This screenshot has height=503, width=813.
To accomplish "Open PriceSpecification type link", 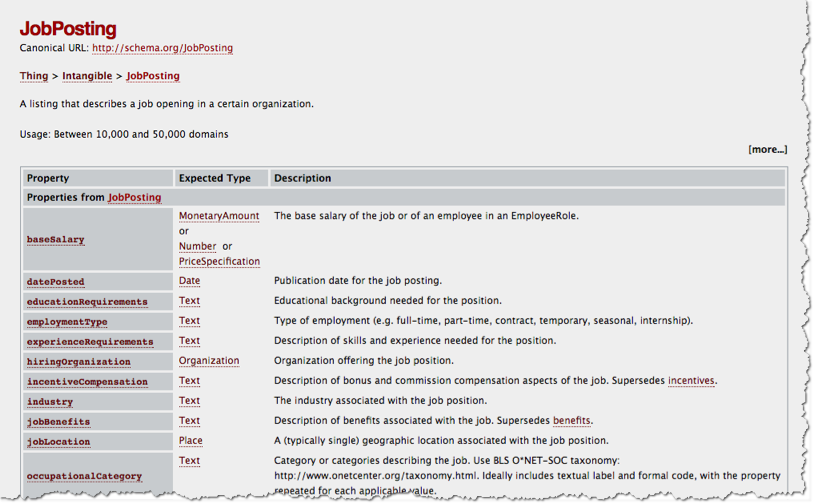I will (x=219, y=261).
